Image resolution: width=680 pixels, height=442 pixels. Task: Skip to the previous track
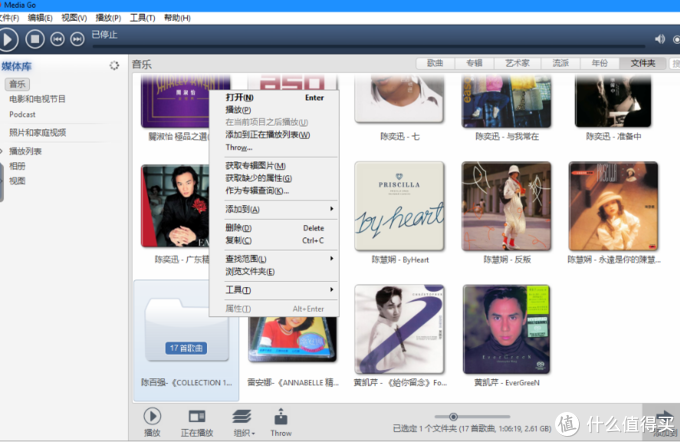click(57, 39)
